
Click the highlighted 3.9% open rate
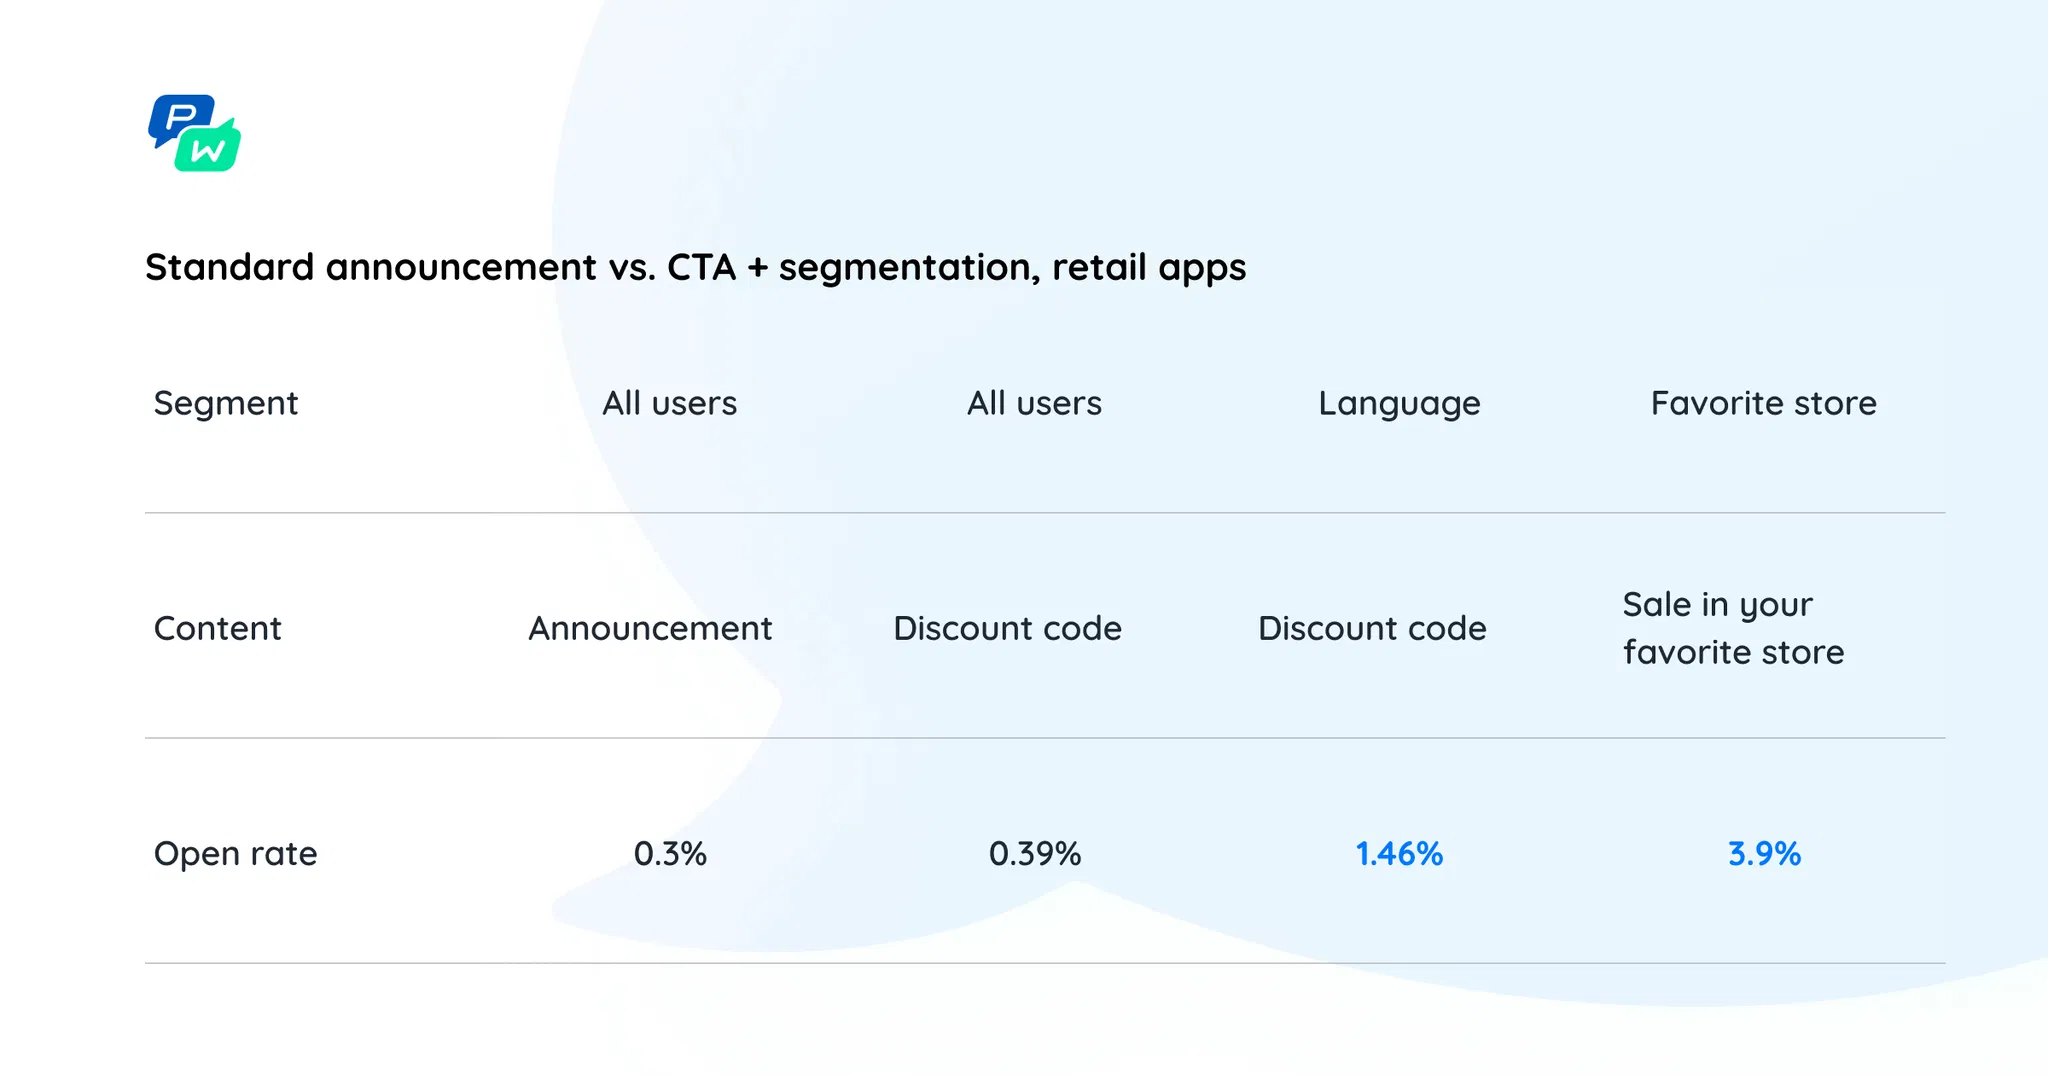1764,854
